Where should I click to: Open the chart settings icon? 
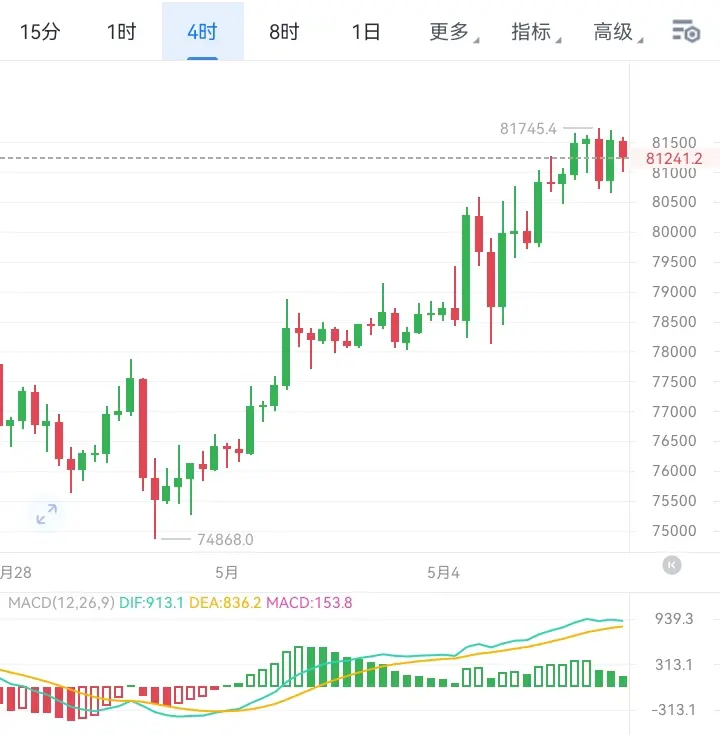pyautogui.click(x=686, y=31)
